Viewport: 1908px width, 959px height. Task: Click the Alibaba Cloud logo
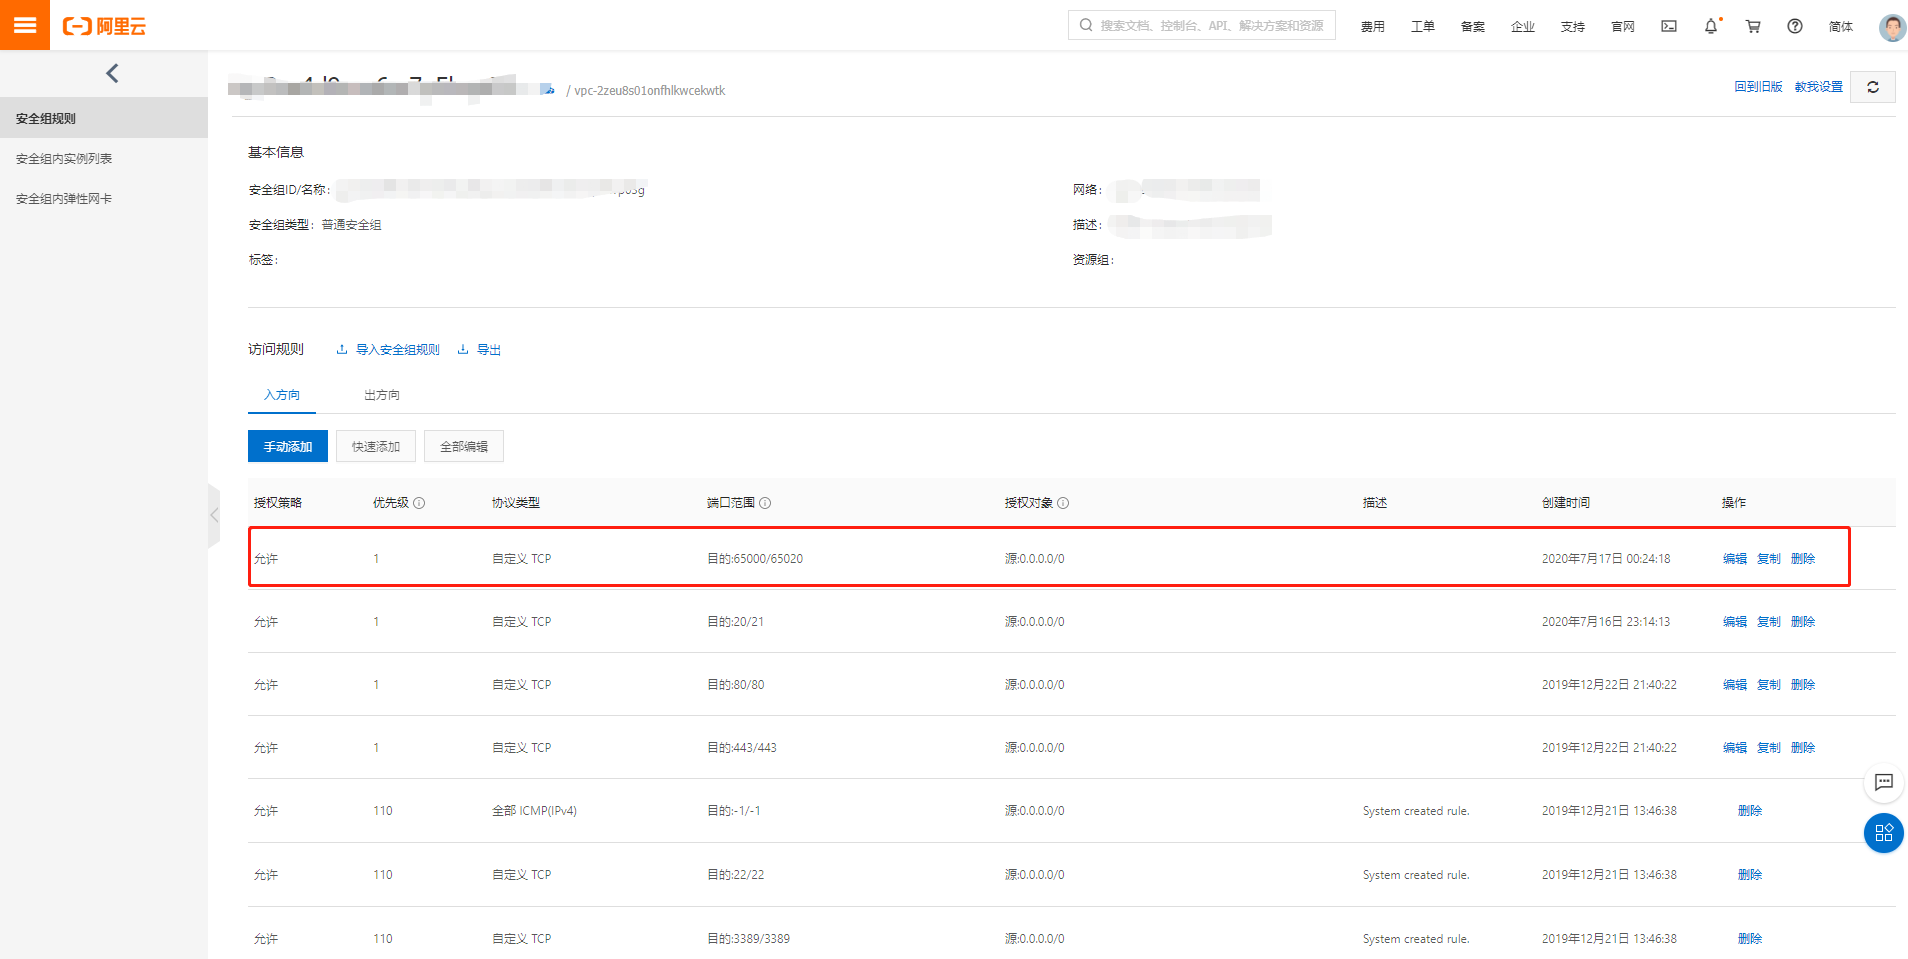[103, 26]
